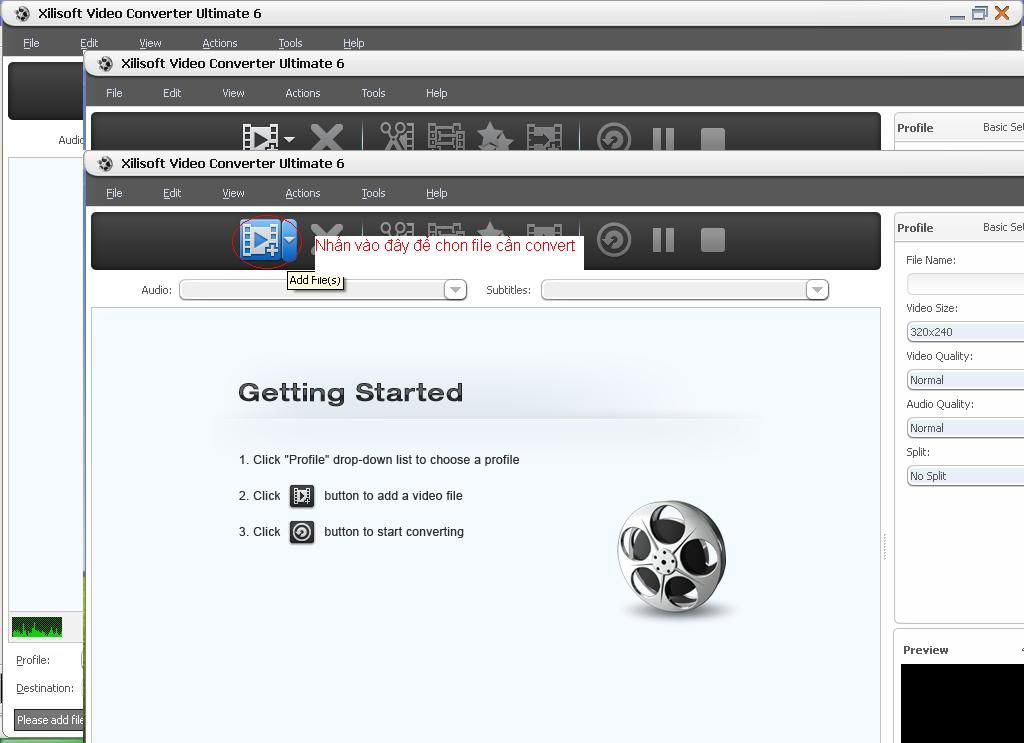
Task: Click the File Name input field
Action: (965, 284)
